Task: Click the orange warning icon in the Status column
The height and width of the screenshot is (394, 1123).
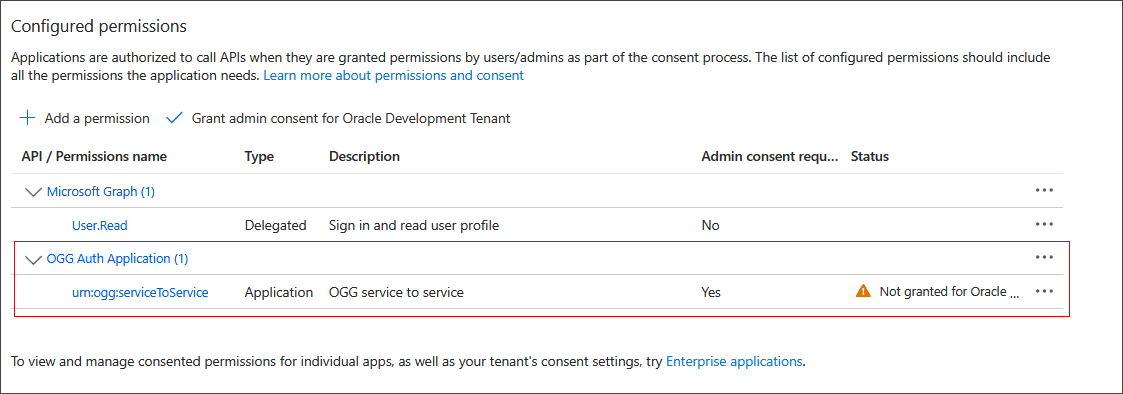Action: [x=863, y=292]
